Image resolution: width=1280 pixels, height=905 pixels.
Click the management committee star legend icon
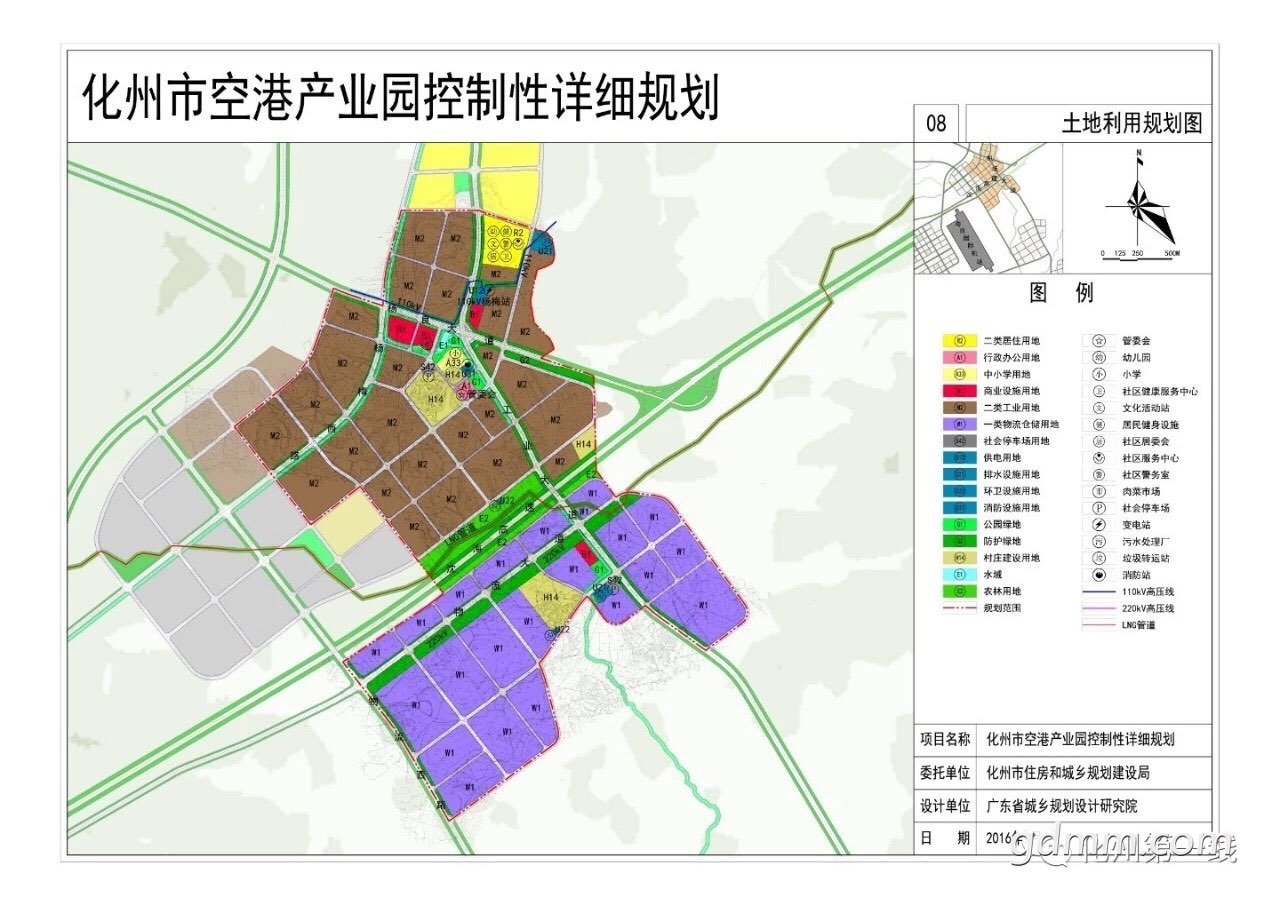coord(1099,340)
